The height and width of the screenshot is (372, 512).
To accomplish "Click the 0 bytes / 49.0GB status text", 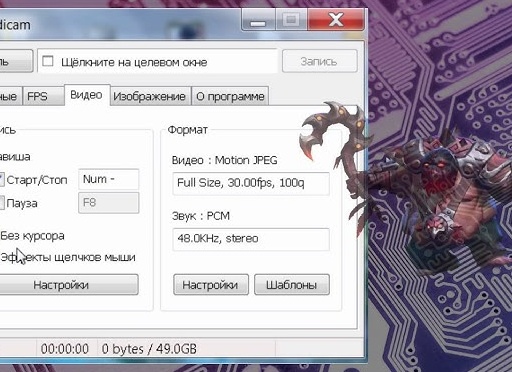I will 149,349.
